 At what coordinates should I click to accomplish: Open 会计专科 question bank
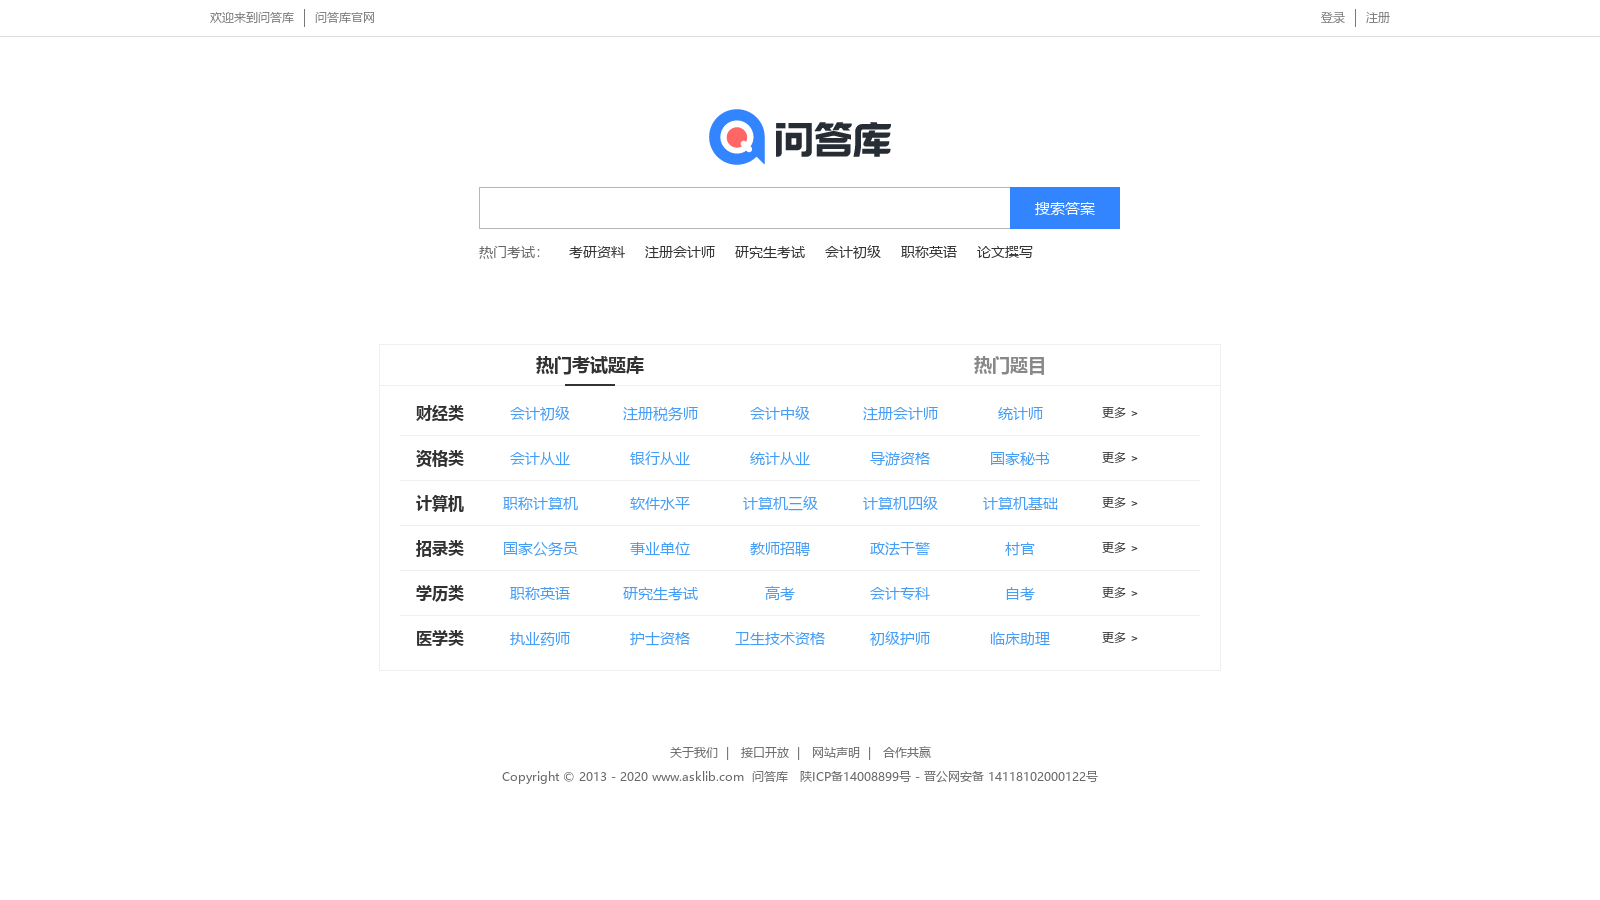coord(900,594)
